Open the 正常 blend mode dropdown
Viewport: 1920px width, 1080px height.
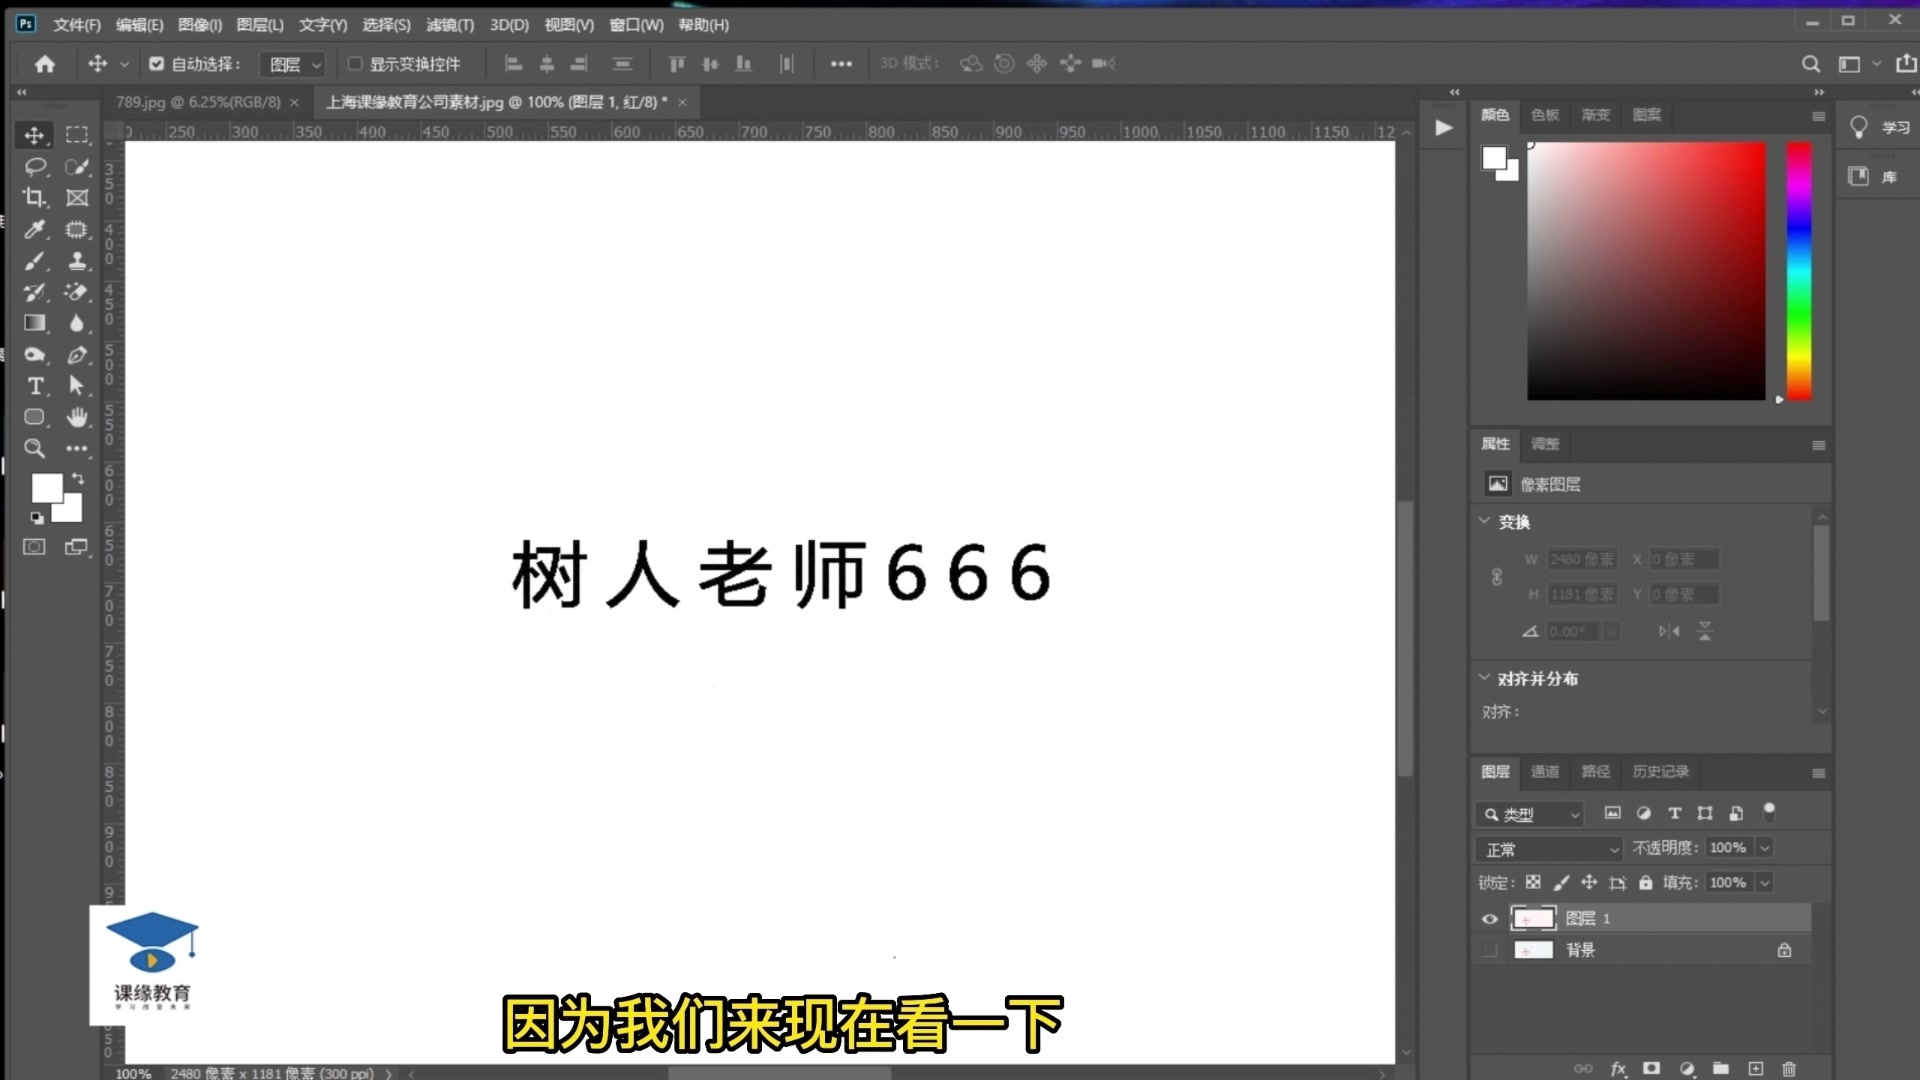point(1548,849)
